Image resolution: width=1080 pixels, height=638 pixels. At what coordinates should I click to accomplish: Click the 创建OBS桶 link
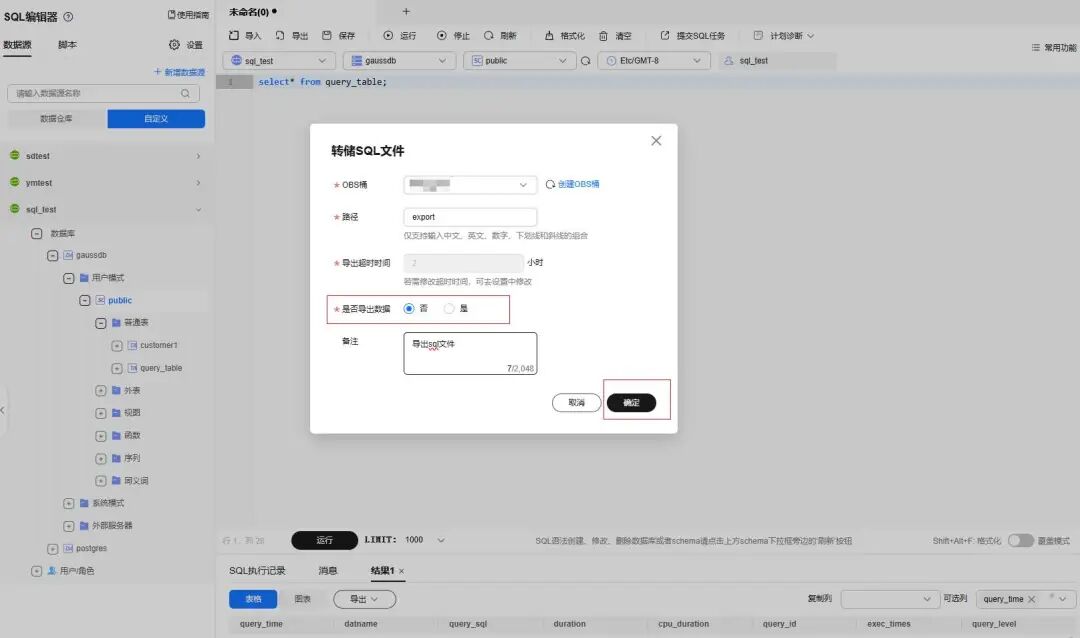tap(579, 185)
